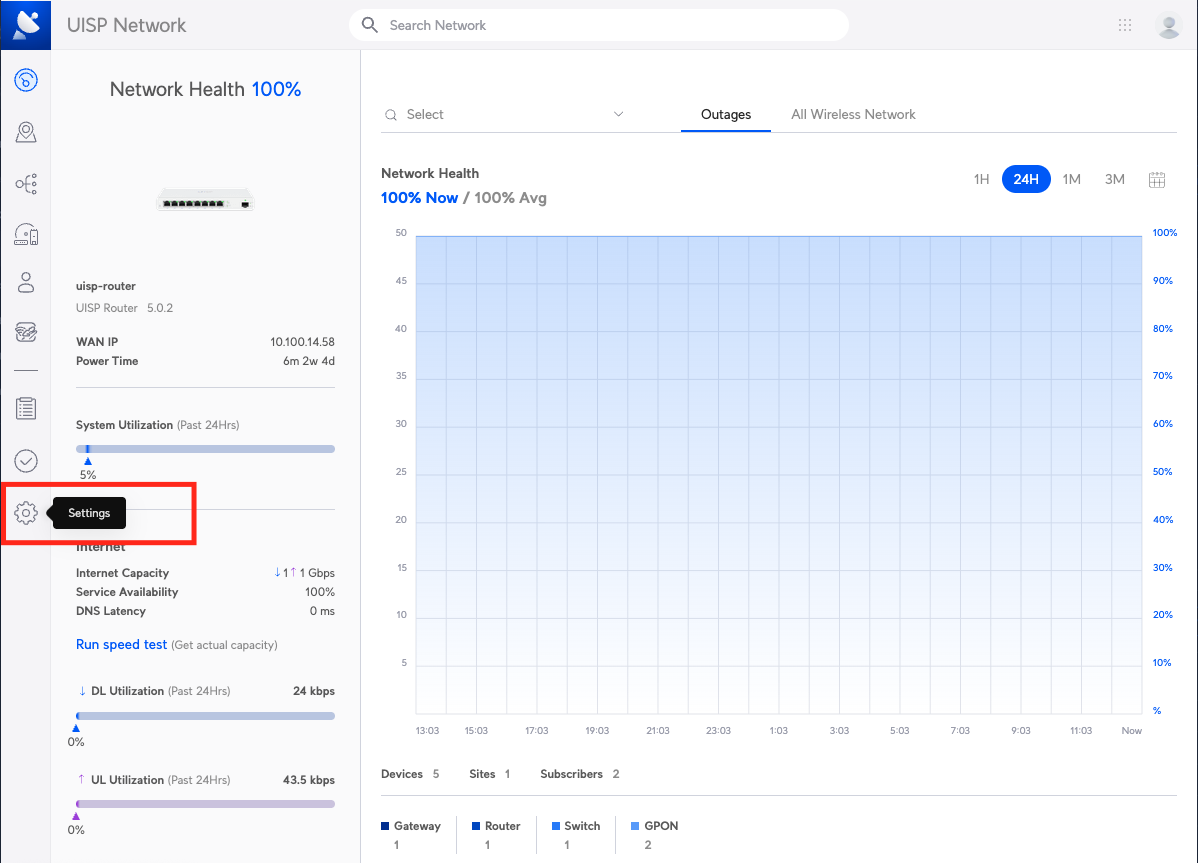Click the UL Utilization progress bar
1198x863 pixels.
pyautogui.click(x=206, y=804)
